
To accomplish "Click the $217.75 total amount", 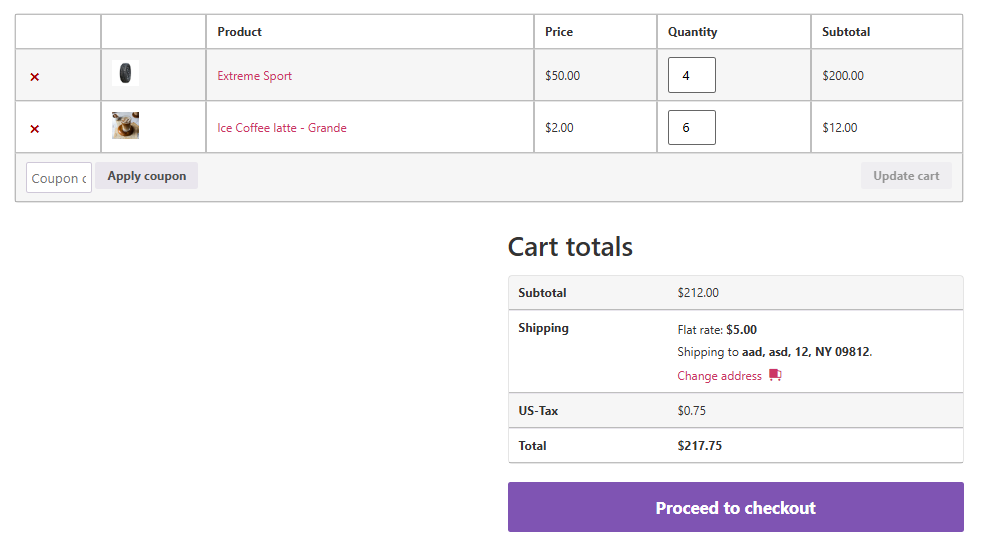I will pyautogui.click(x=699, y=446).
